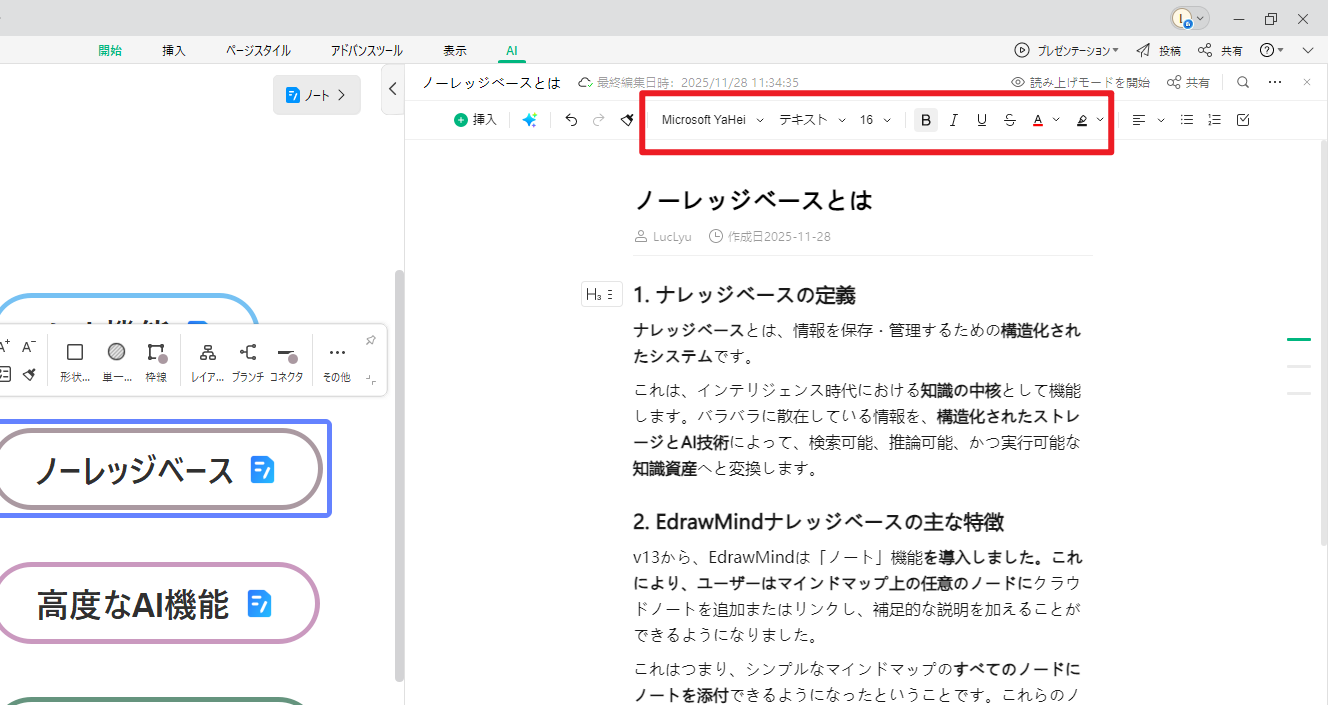Screen dimensions: 1328x705
Task: Expand the font size 16 dropdown
Action: coord(872,119)
